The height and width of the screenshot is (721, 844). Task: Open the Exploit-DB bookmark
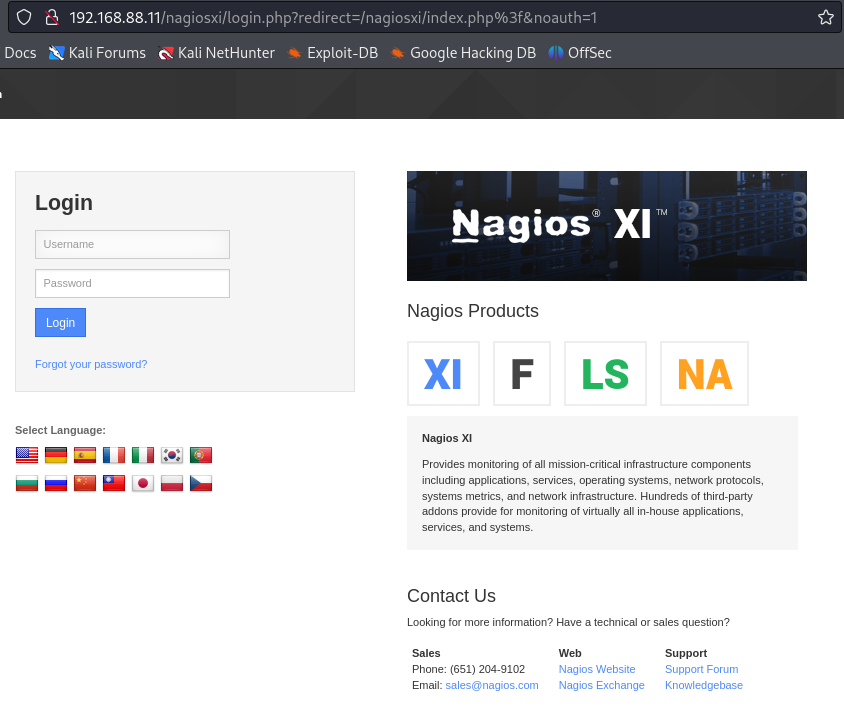click(x=332, y=53)
